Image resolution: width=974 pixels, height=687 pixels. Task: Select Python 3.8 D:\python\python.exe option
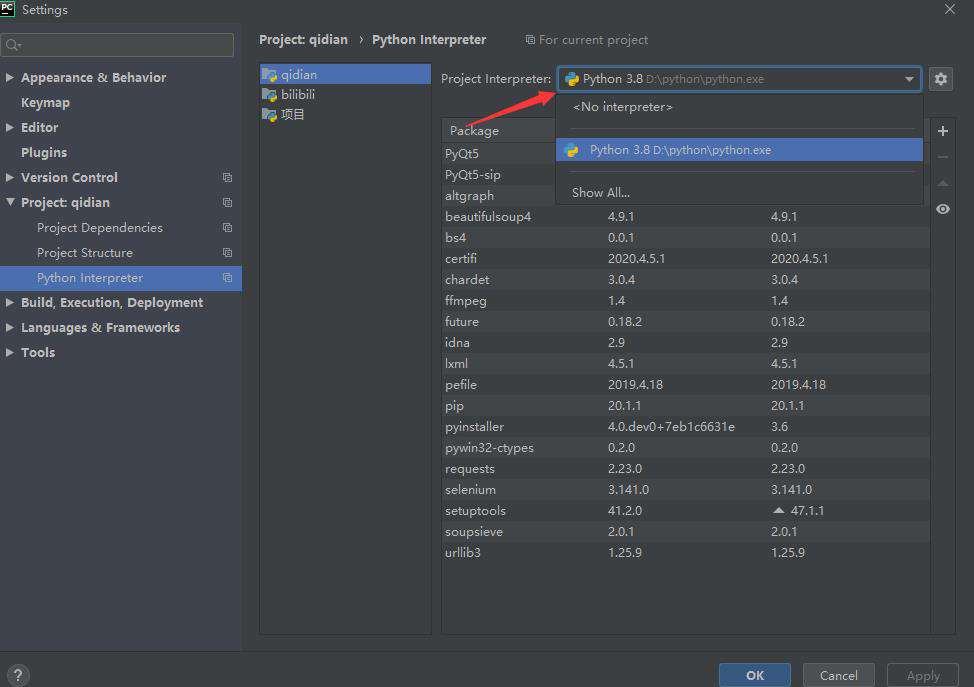739,150
